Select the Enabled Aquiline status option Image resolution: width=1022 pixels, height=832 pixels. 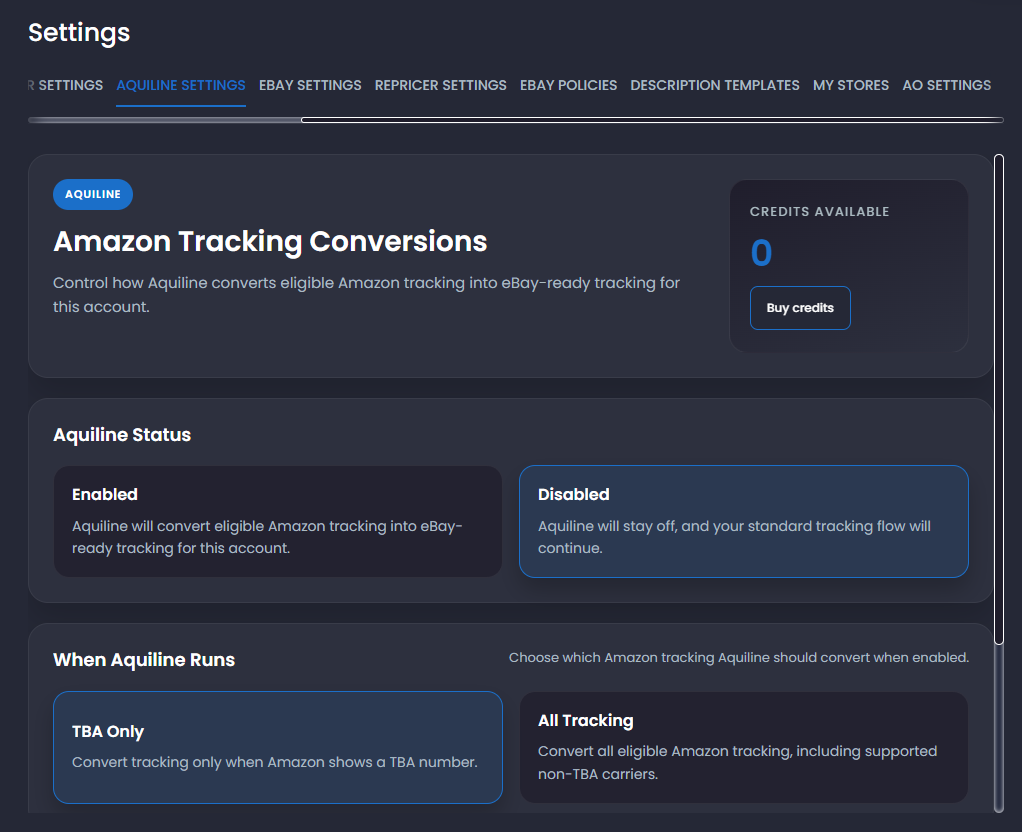278,521
